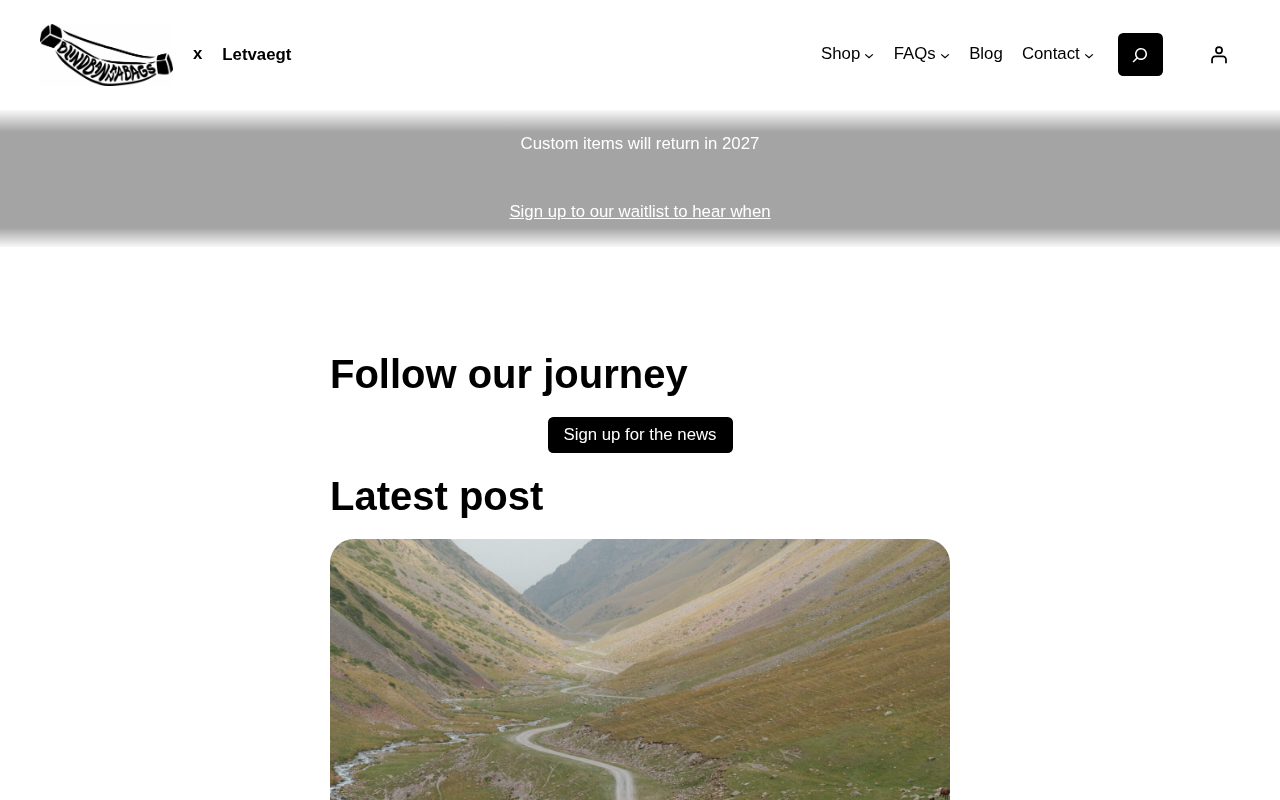This screenshot has height=800, width=1280.
Task: Open the Shop menu item
Action: [840, 54]
